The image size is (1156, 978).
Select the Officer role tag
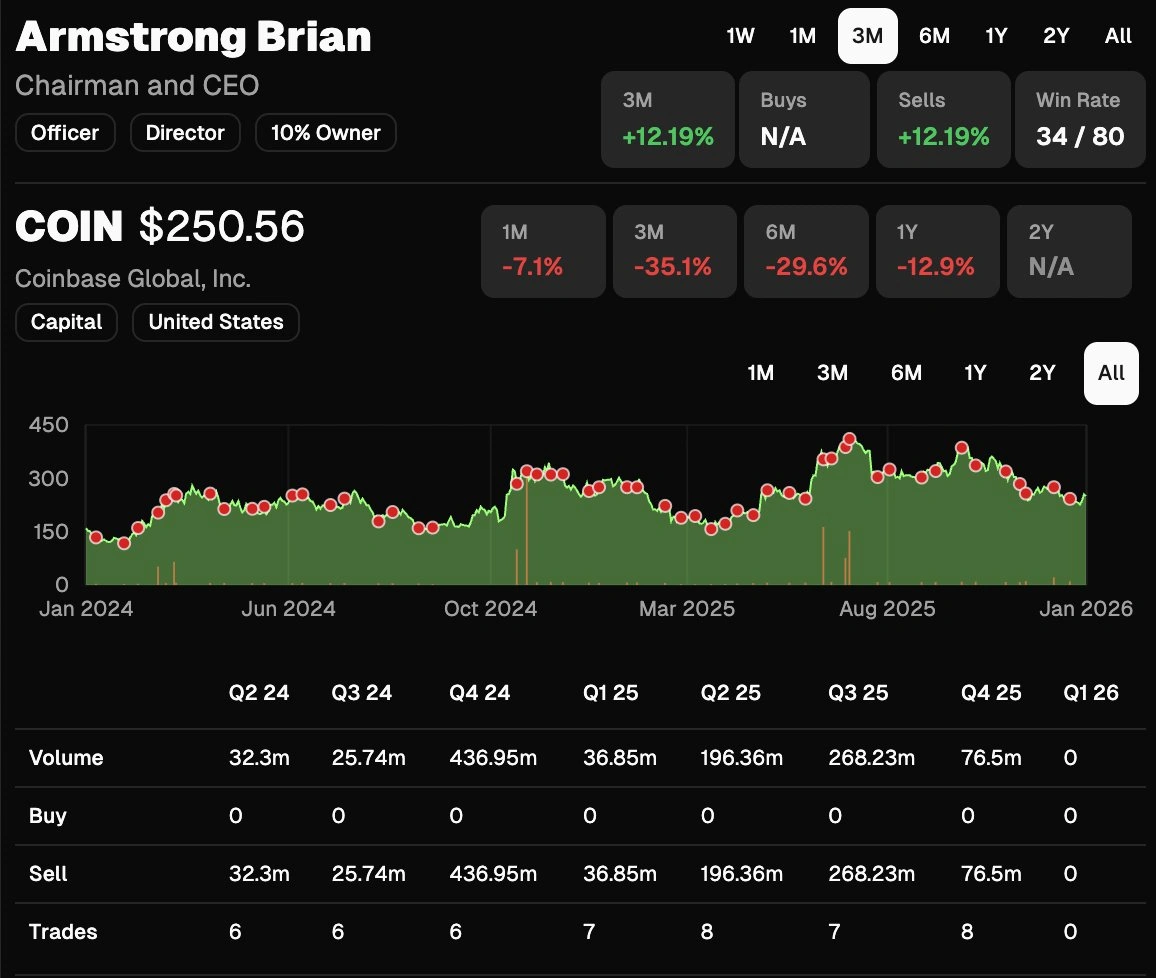point(65,132)
